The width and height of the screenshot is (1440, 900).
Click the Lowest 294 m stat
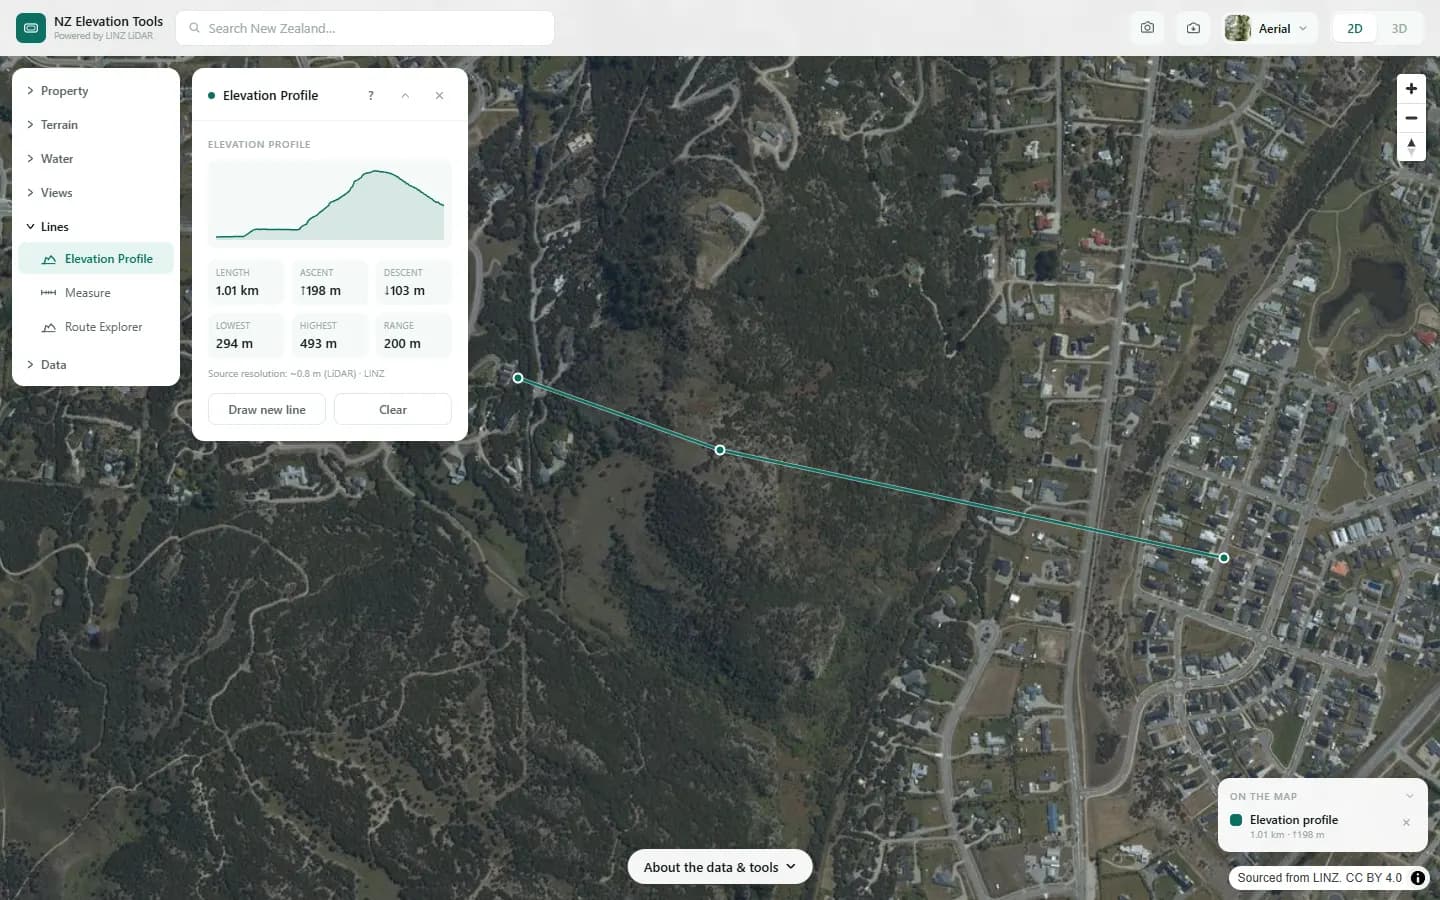[246, 335]
